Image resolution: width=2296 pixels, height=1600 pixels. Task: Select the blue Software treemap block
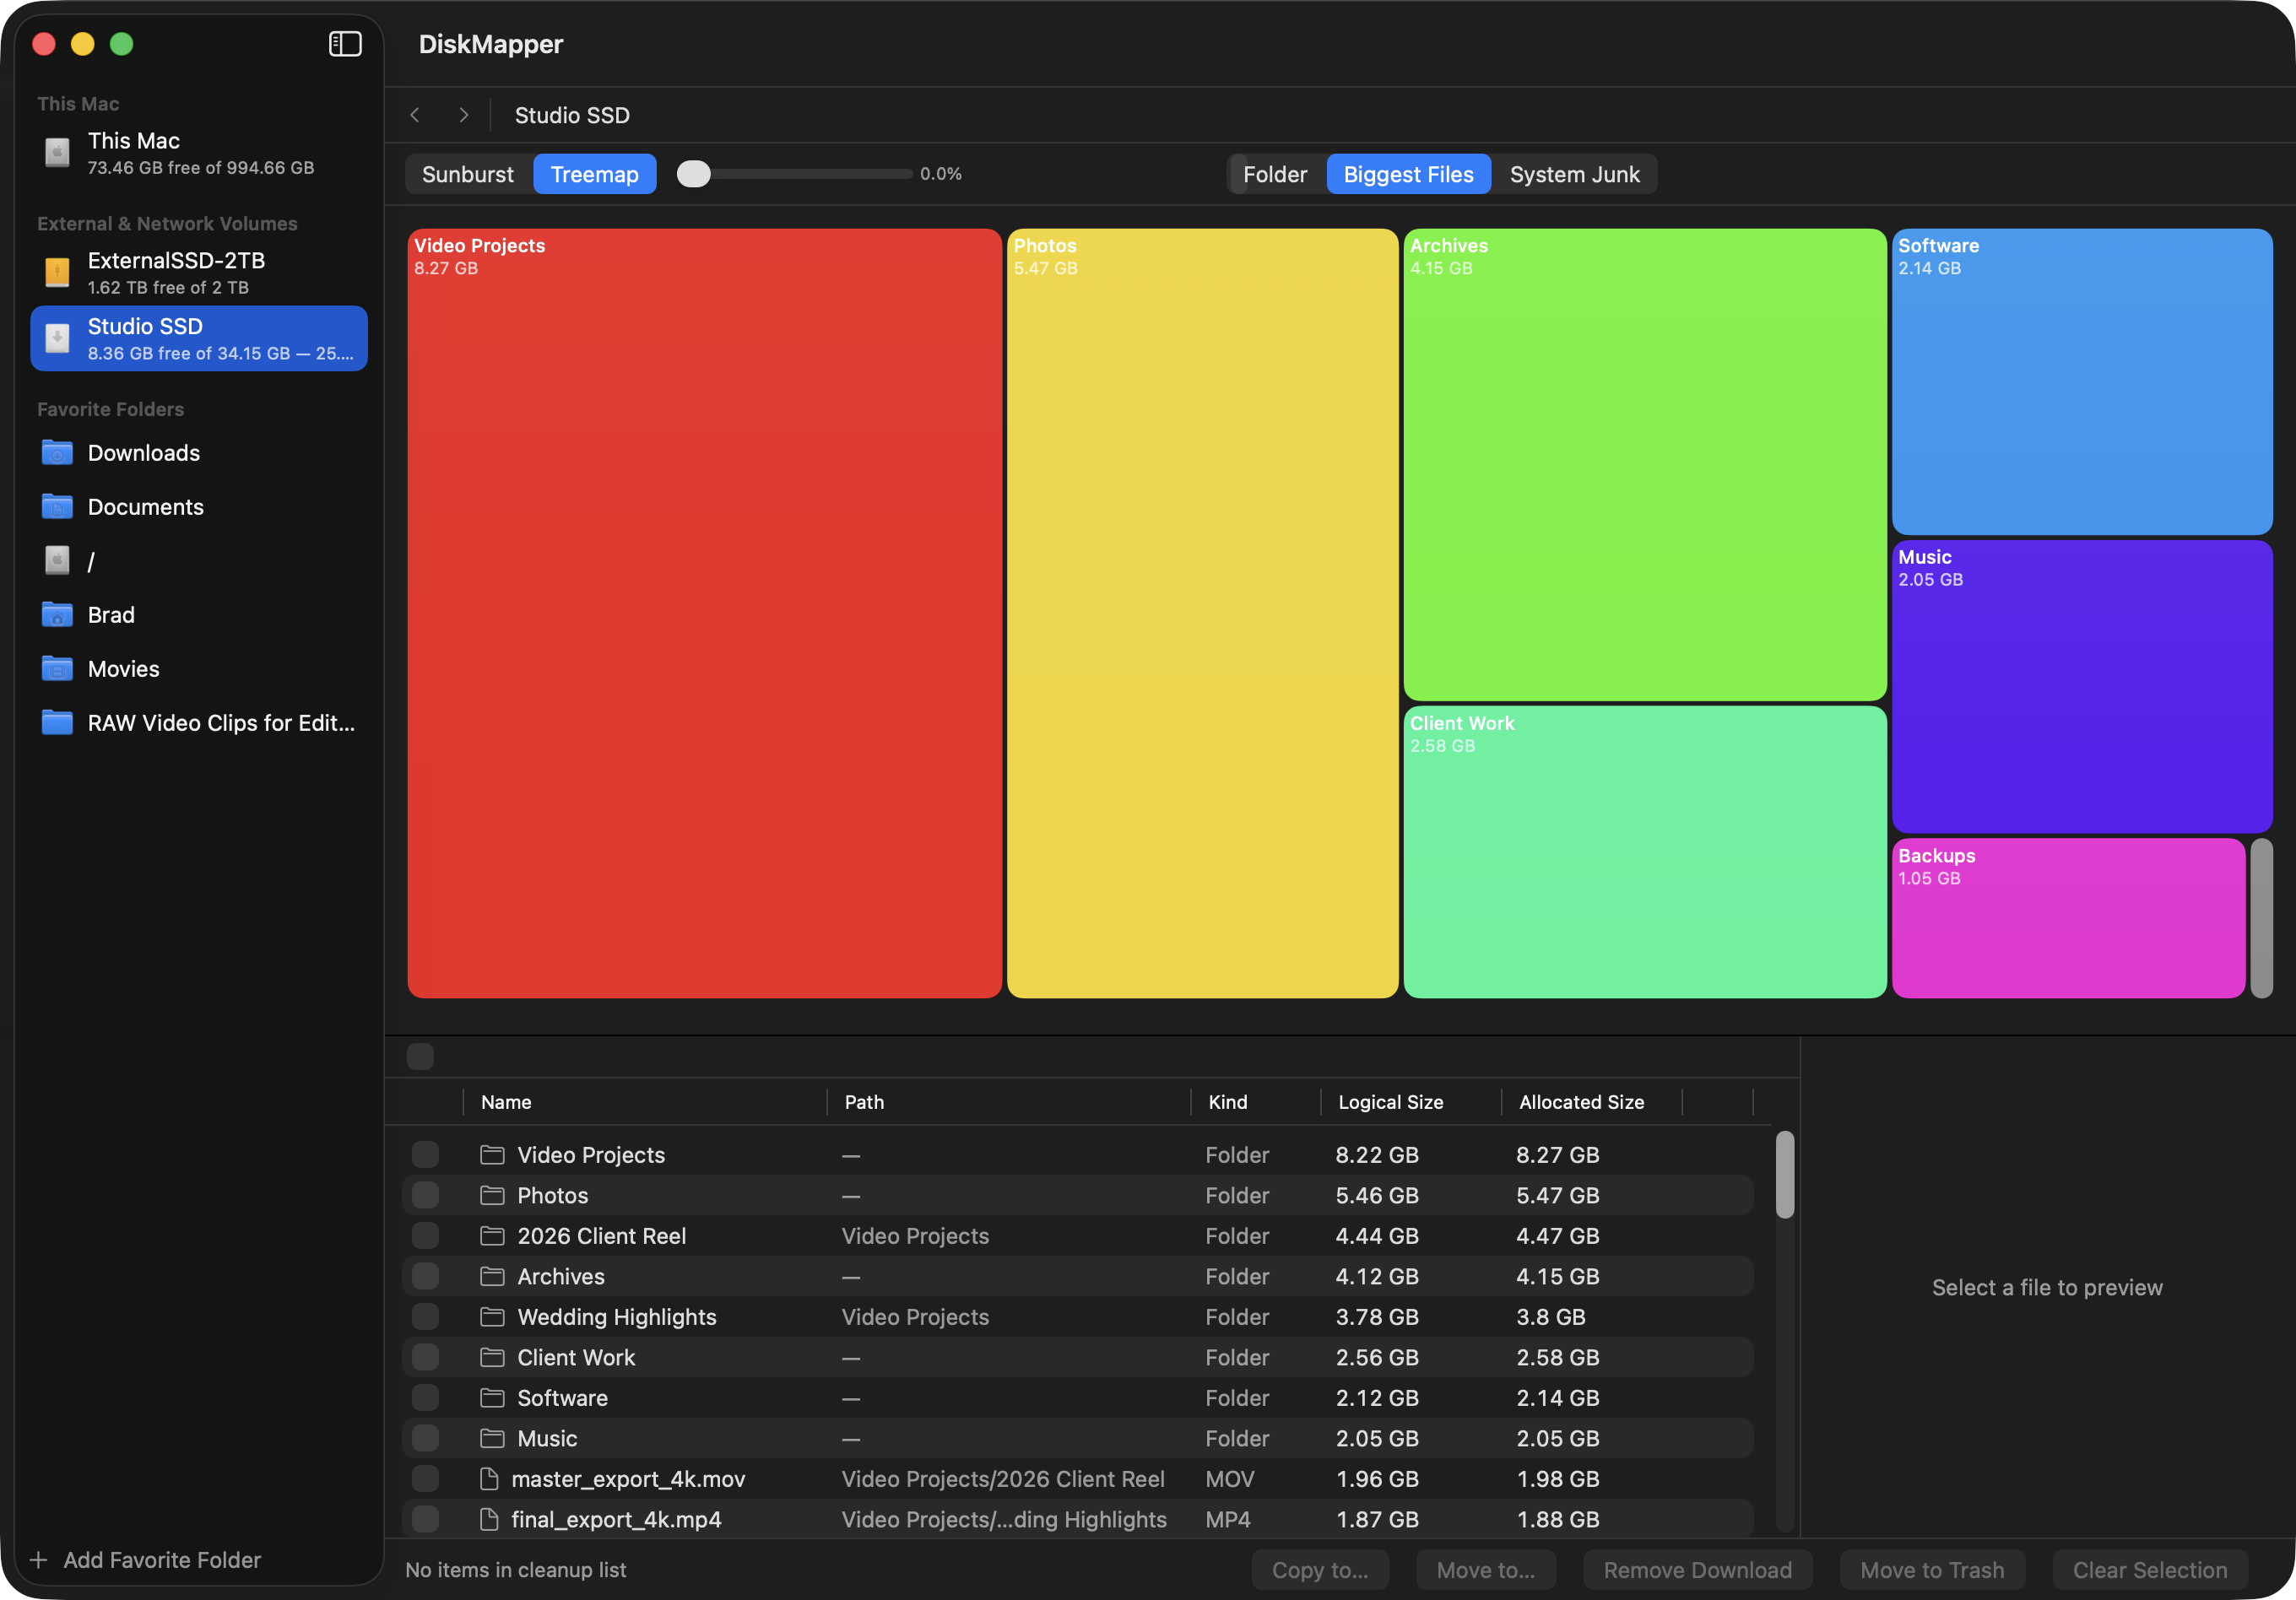(2082, 381)
